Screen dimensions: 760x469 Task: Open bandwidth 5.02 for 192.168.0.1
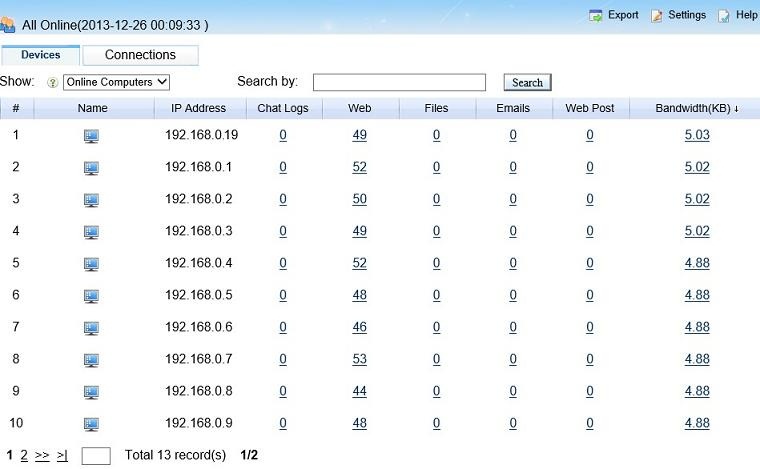click(697, 167)
